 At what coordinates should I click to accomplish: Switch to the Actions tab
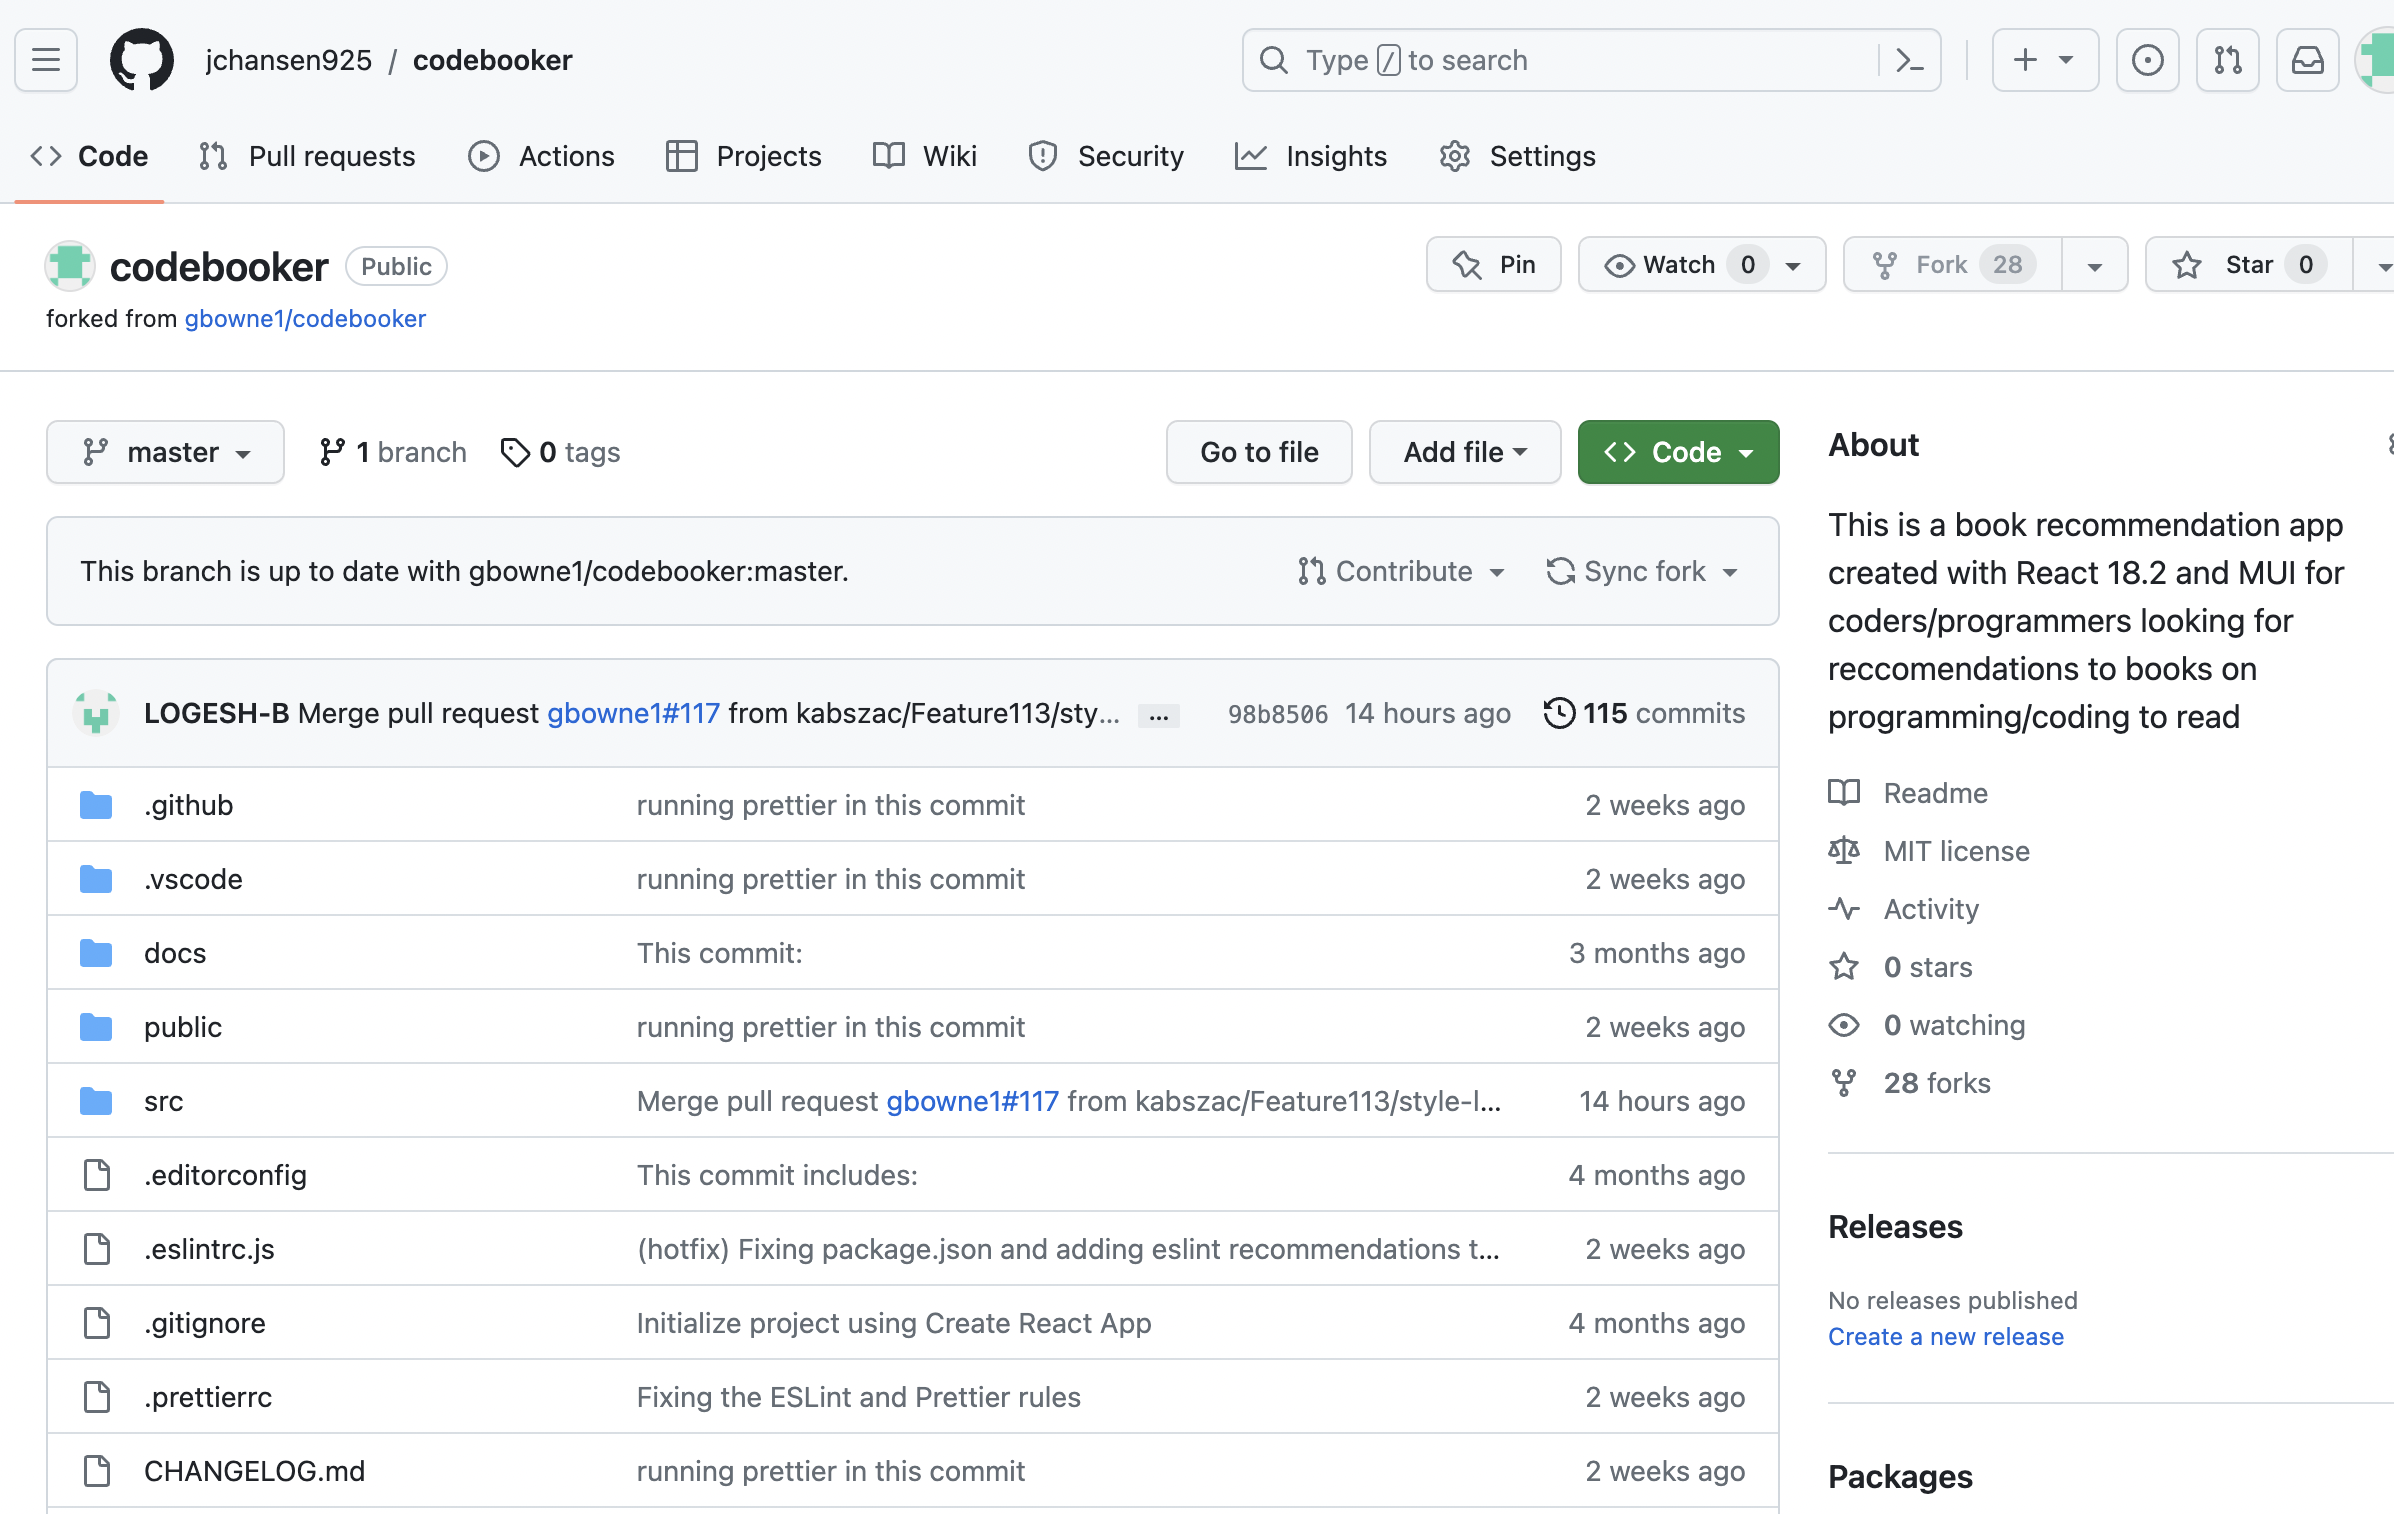pyautogui.click(x=541, y=156)
